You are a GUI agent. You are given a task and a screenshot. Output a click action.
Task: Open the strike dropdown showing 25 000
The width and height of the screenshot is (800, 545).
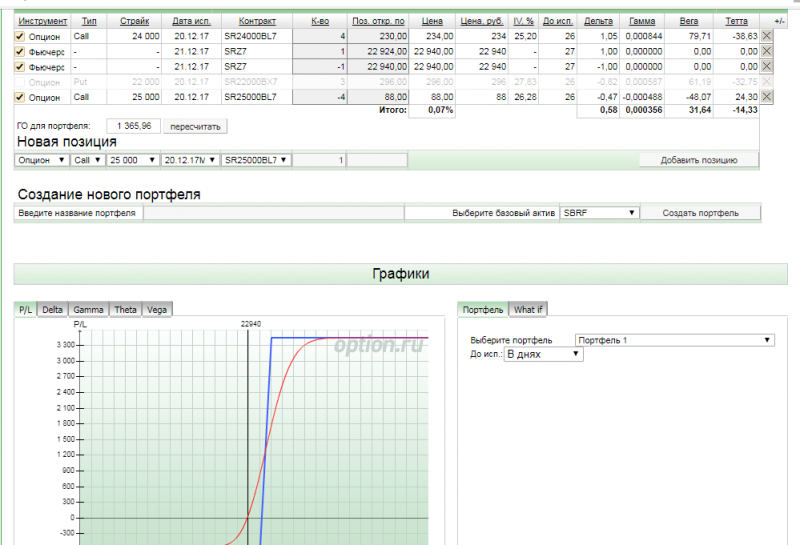[133, 159]
